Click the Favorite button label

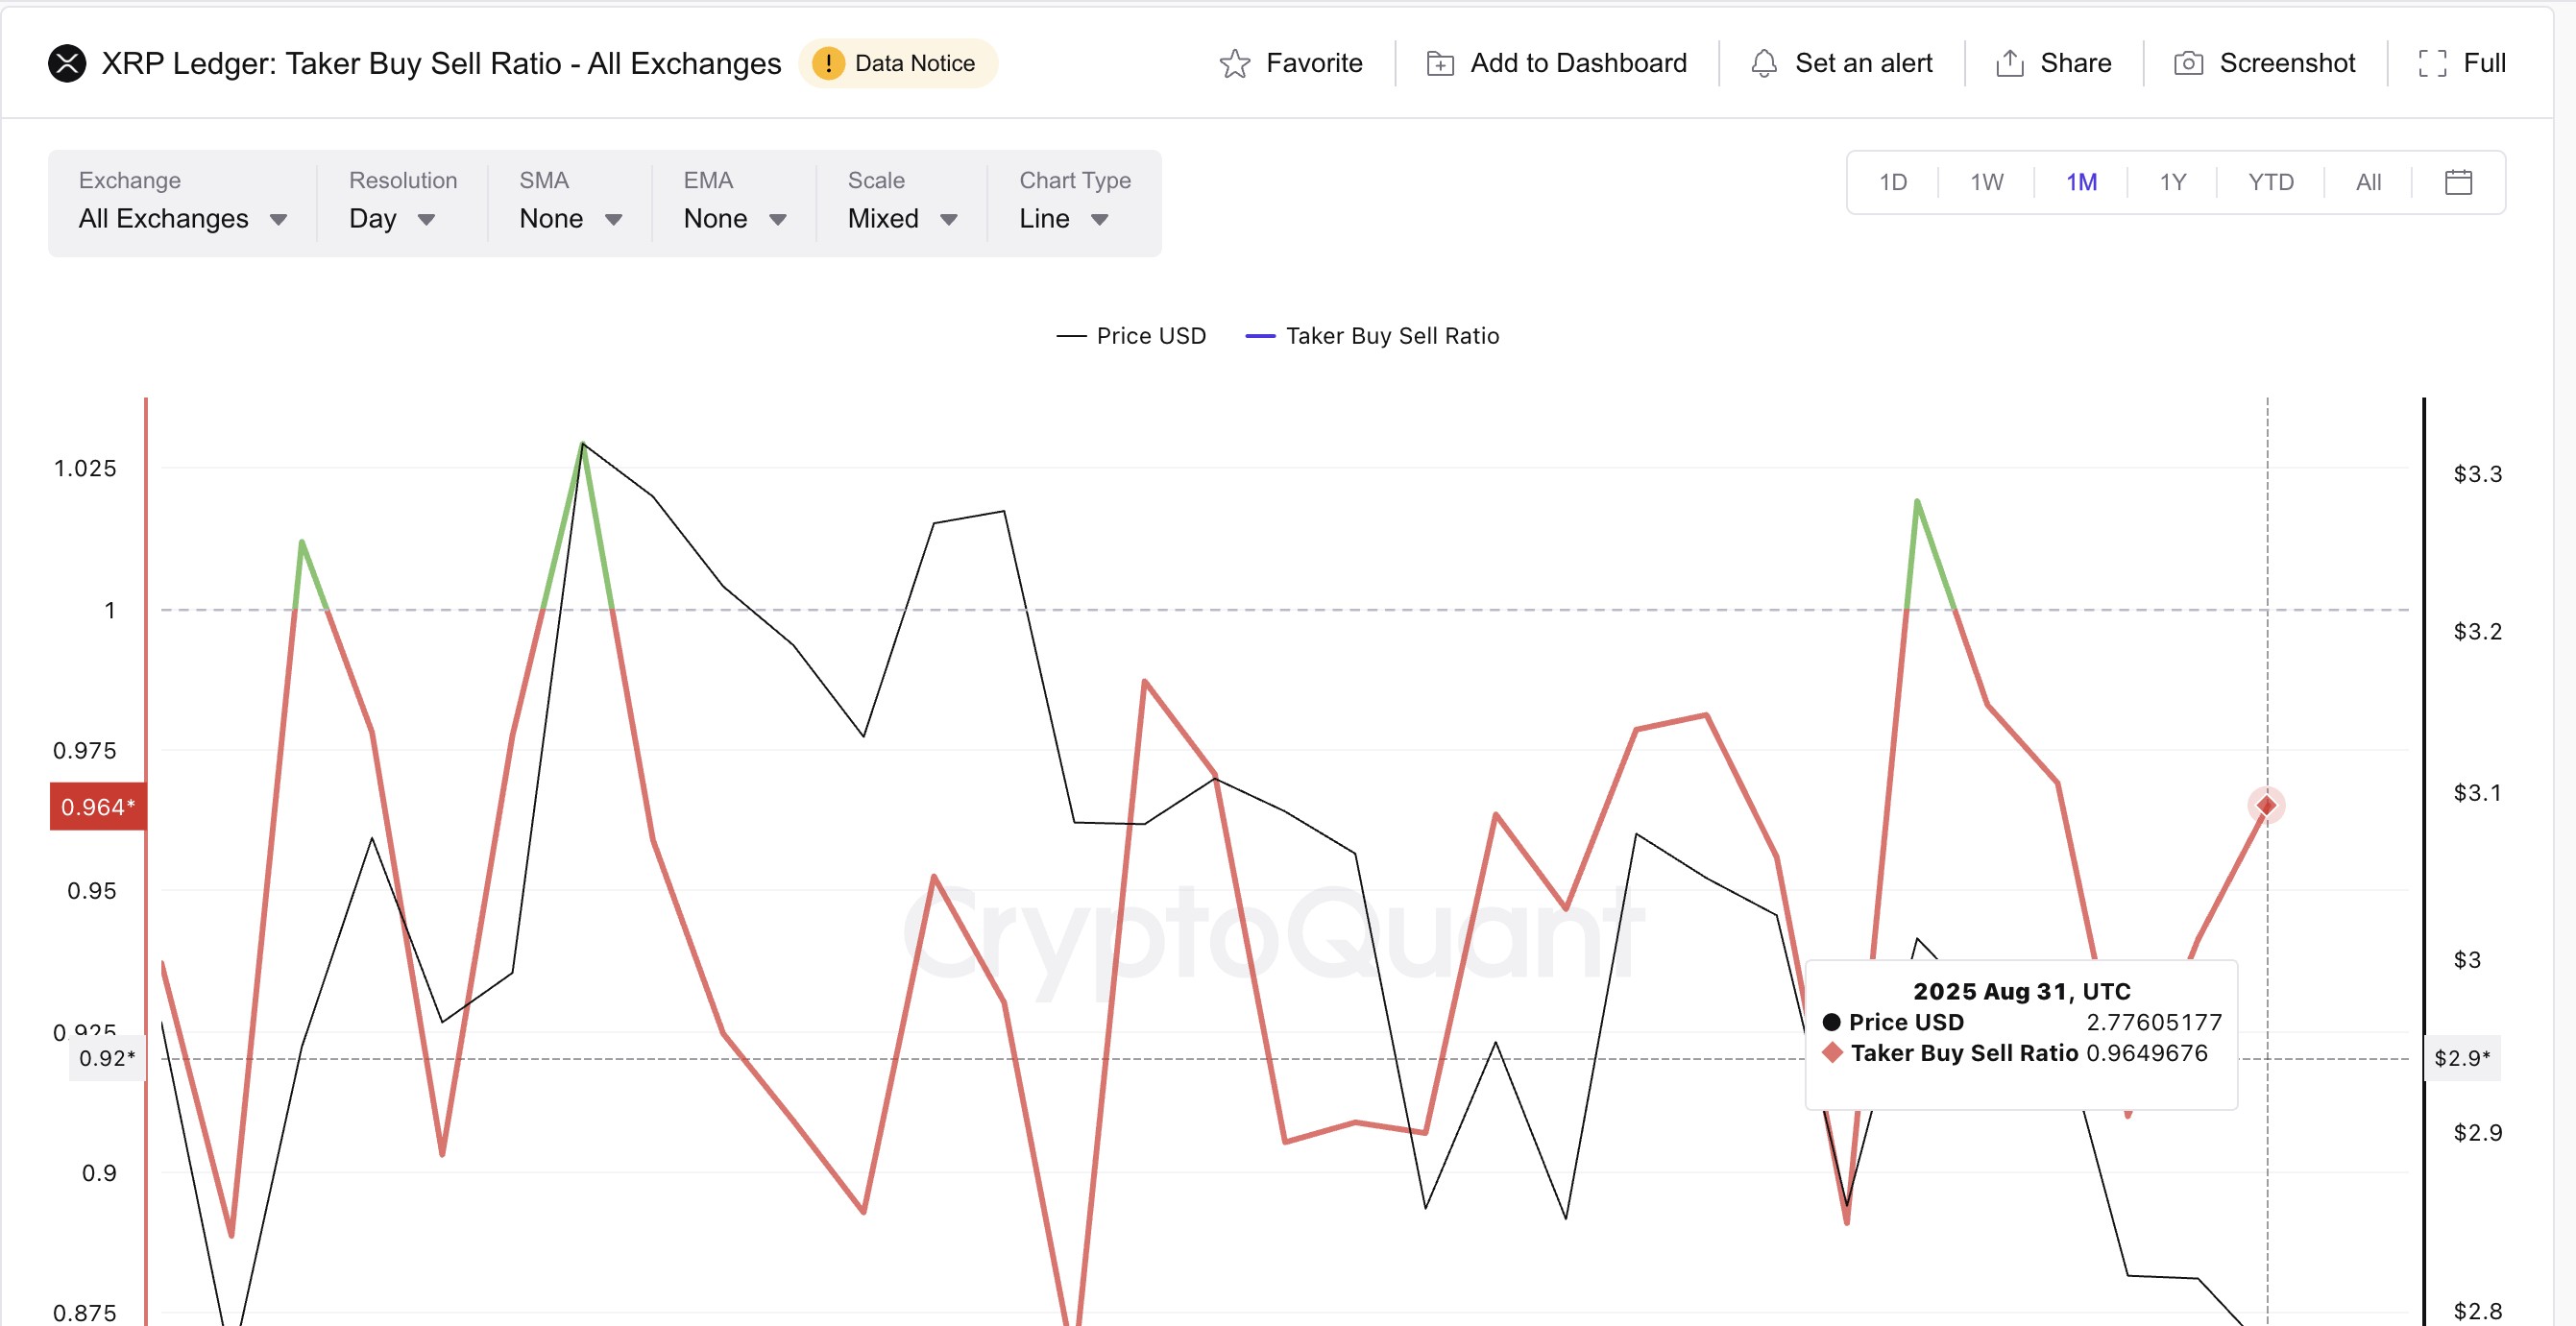pyautogui.click(x=1314, y=63)
